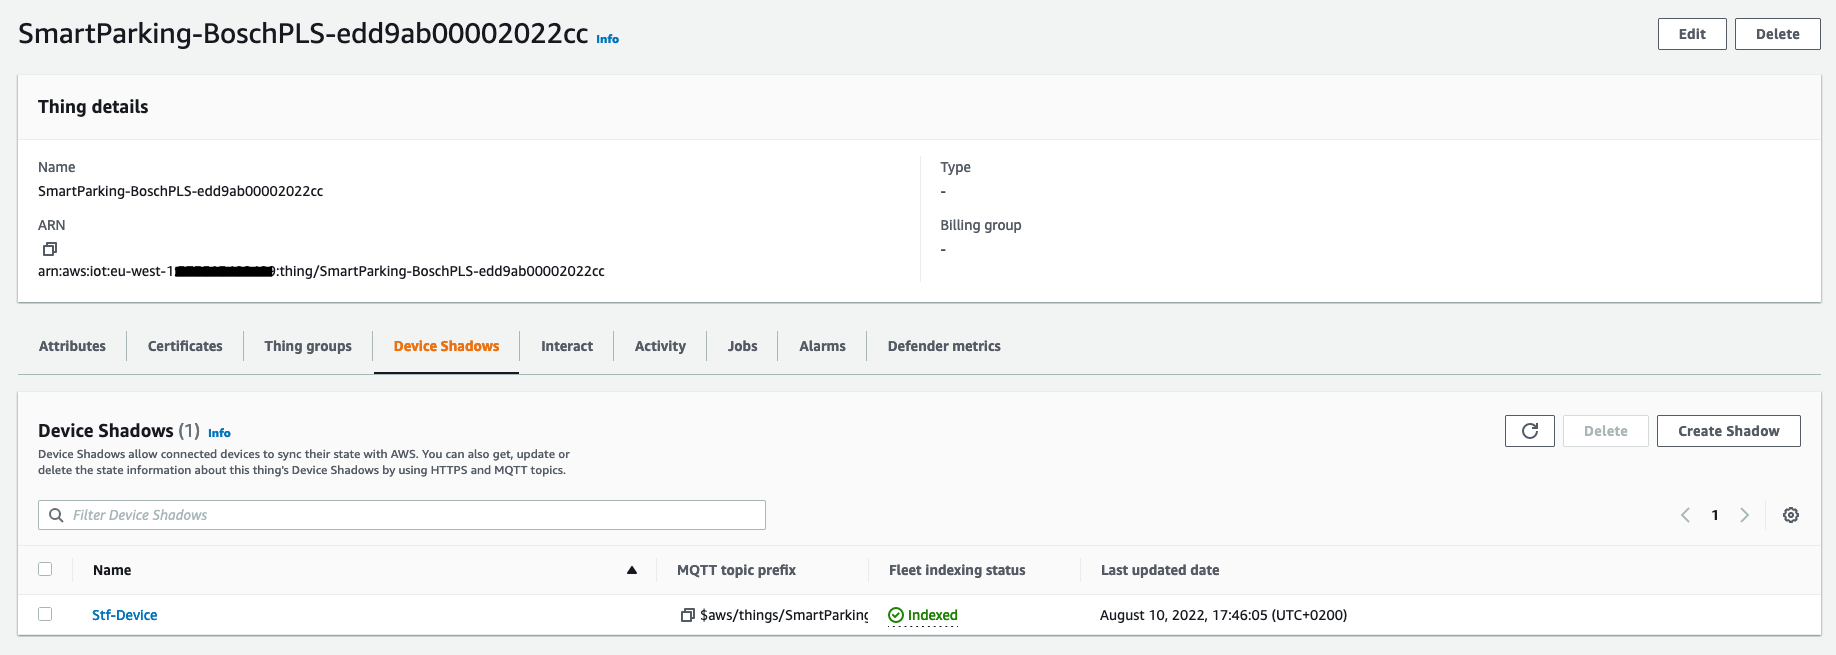Click the thing name value under Name
1836x655 pixels.
coord(180,191)
